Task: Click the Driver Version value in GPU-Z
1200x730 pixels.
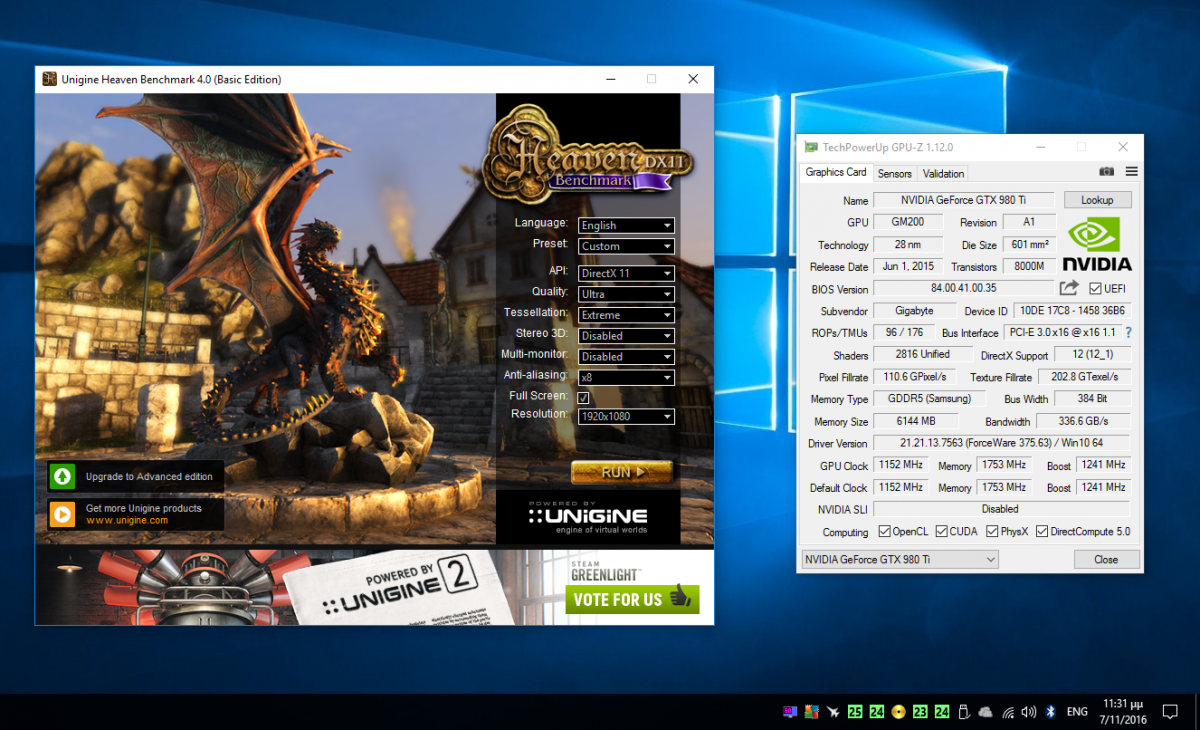Action: 1002,443
